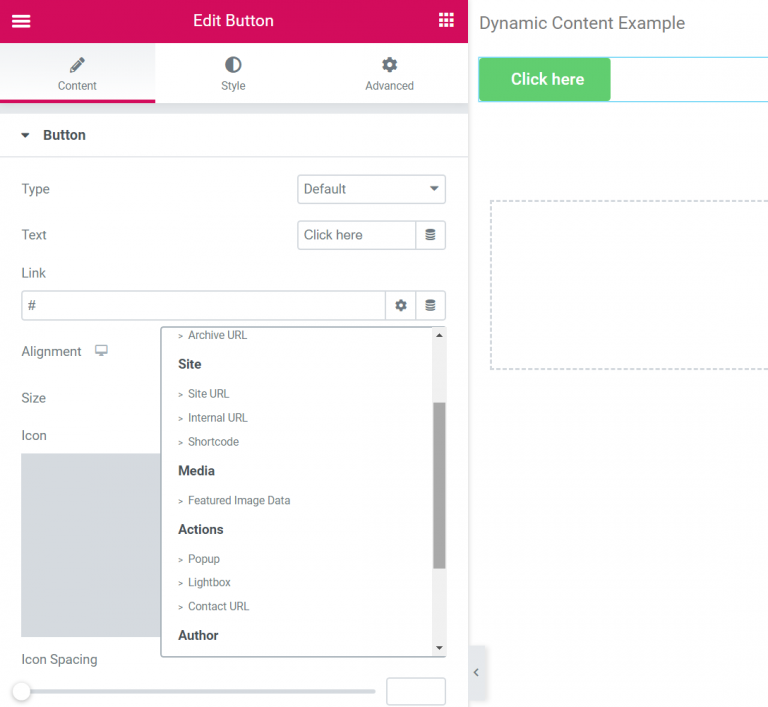768x707 pixels.
Task: Choose Site URL from dynamic list
Action: coord(208,394)
